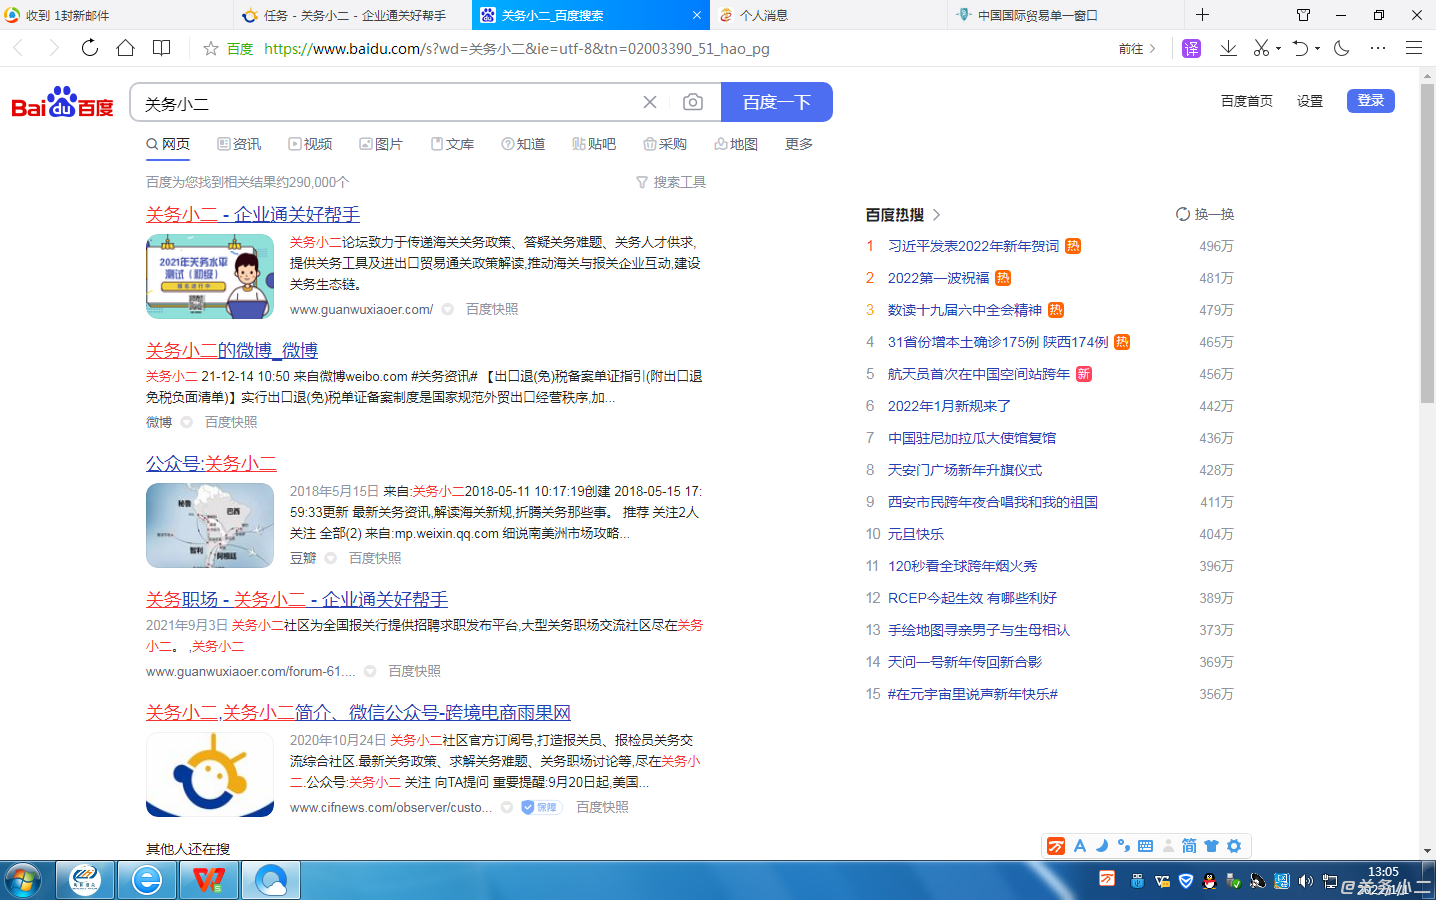This screenshot has width=1436, height=900.
Task: Open the reading mode book icon
Action: tap(161, 48)
